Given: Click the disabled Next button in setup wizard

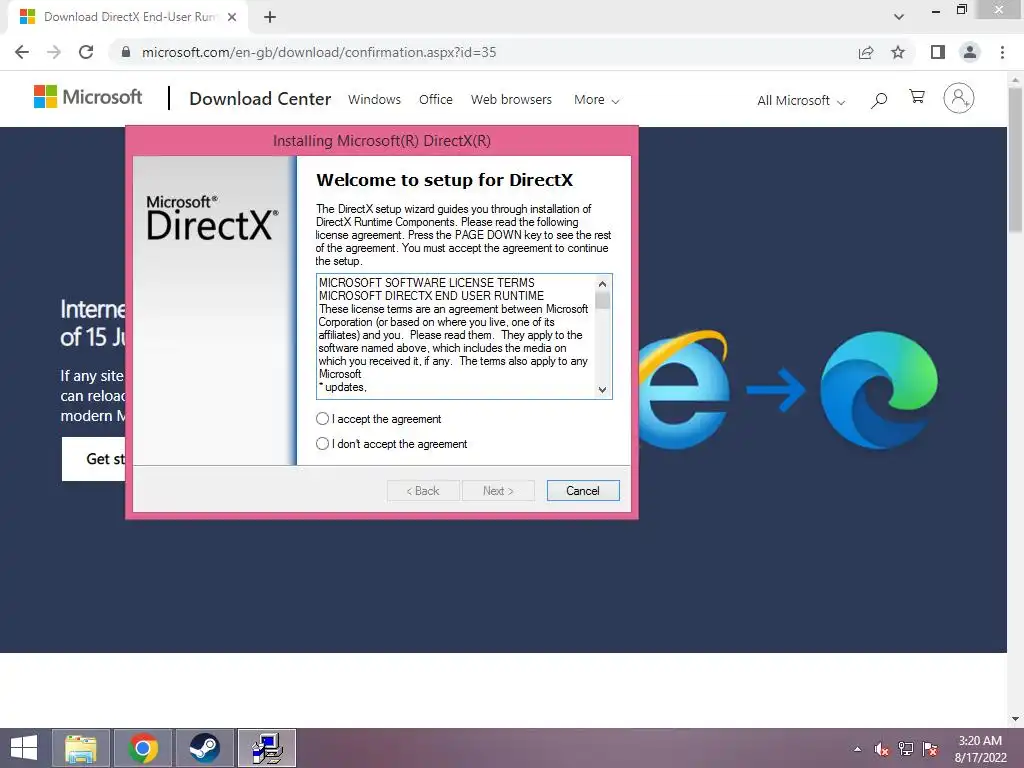Looking at the screenshot, I should pyautogui.click(x=498, y=491).
